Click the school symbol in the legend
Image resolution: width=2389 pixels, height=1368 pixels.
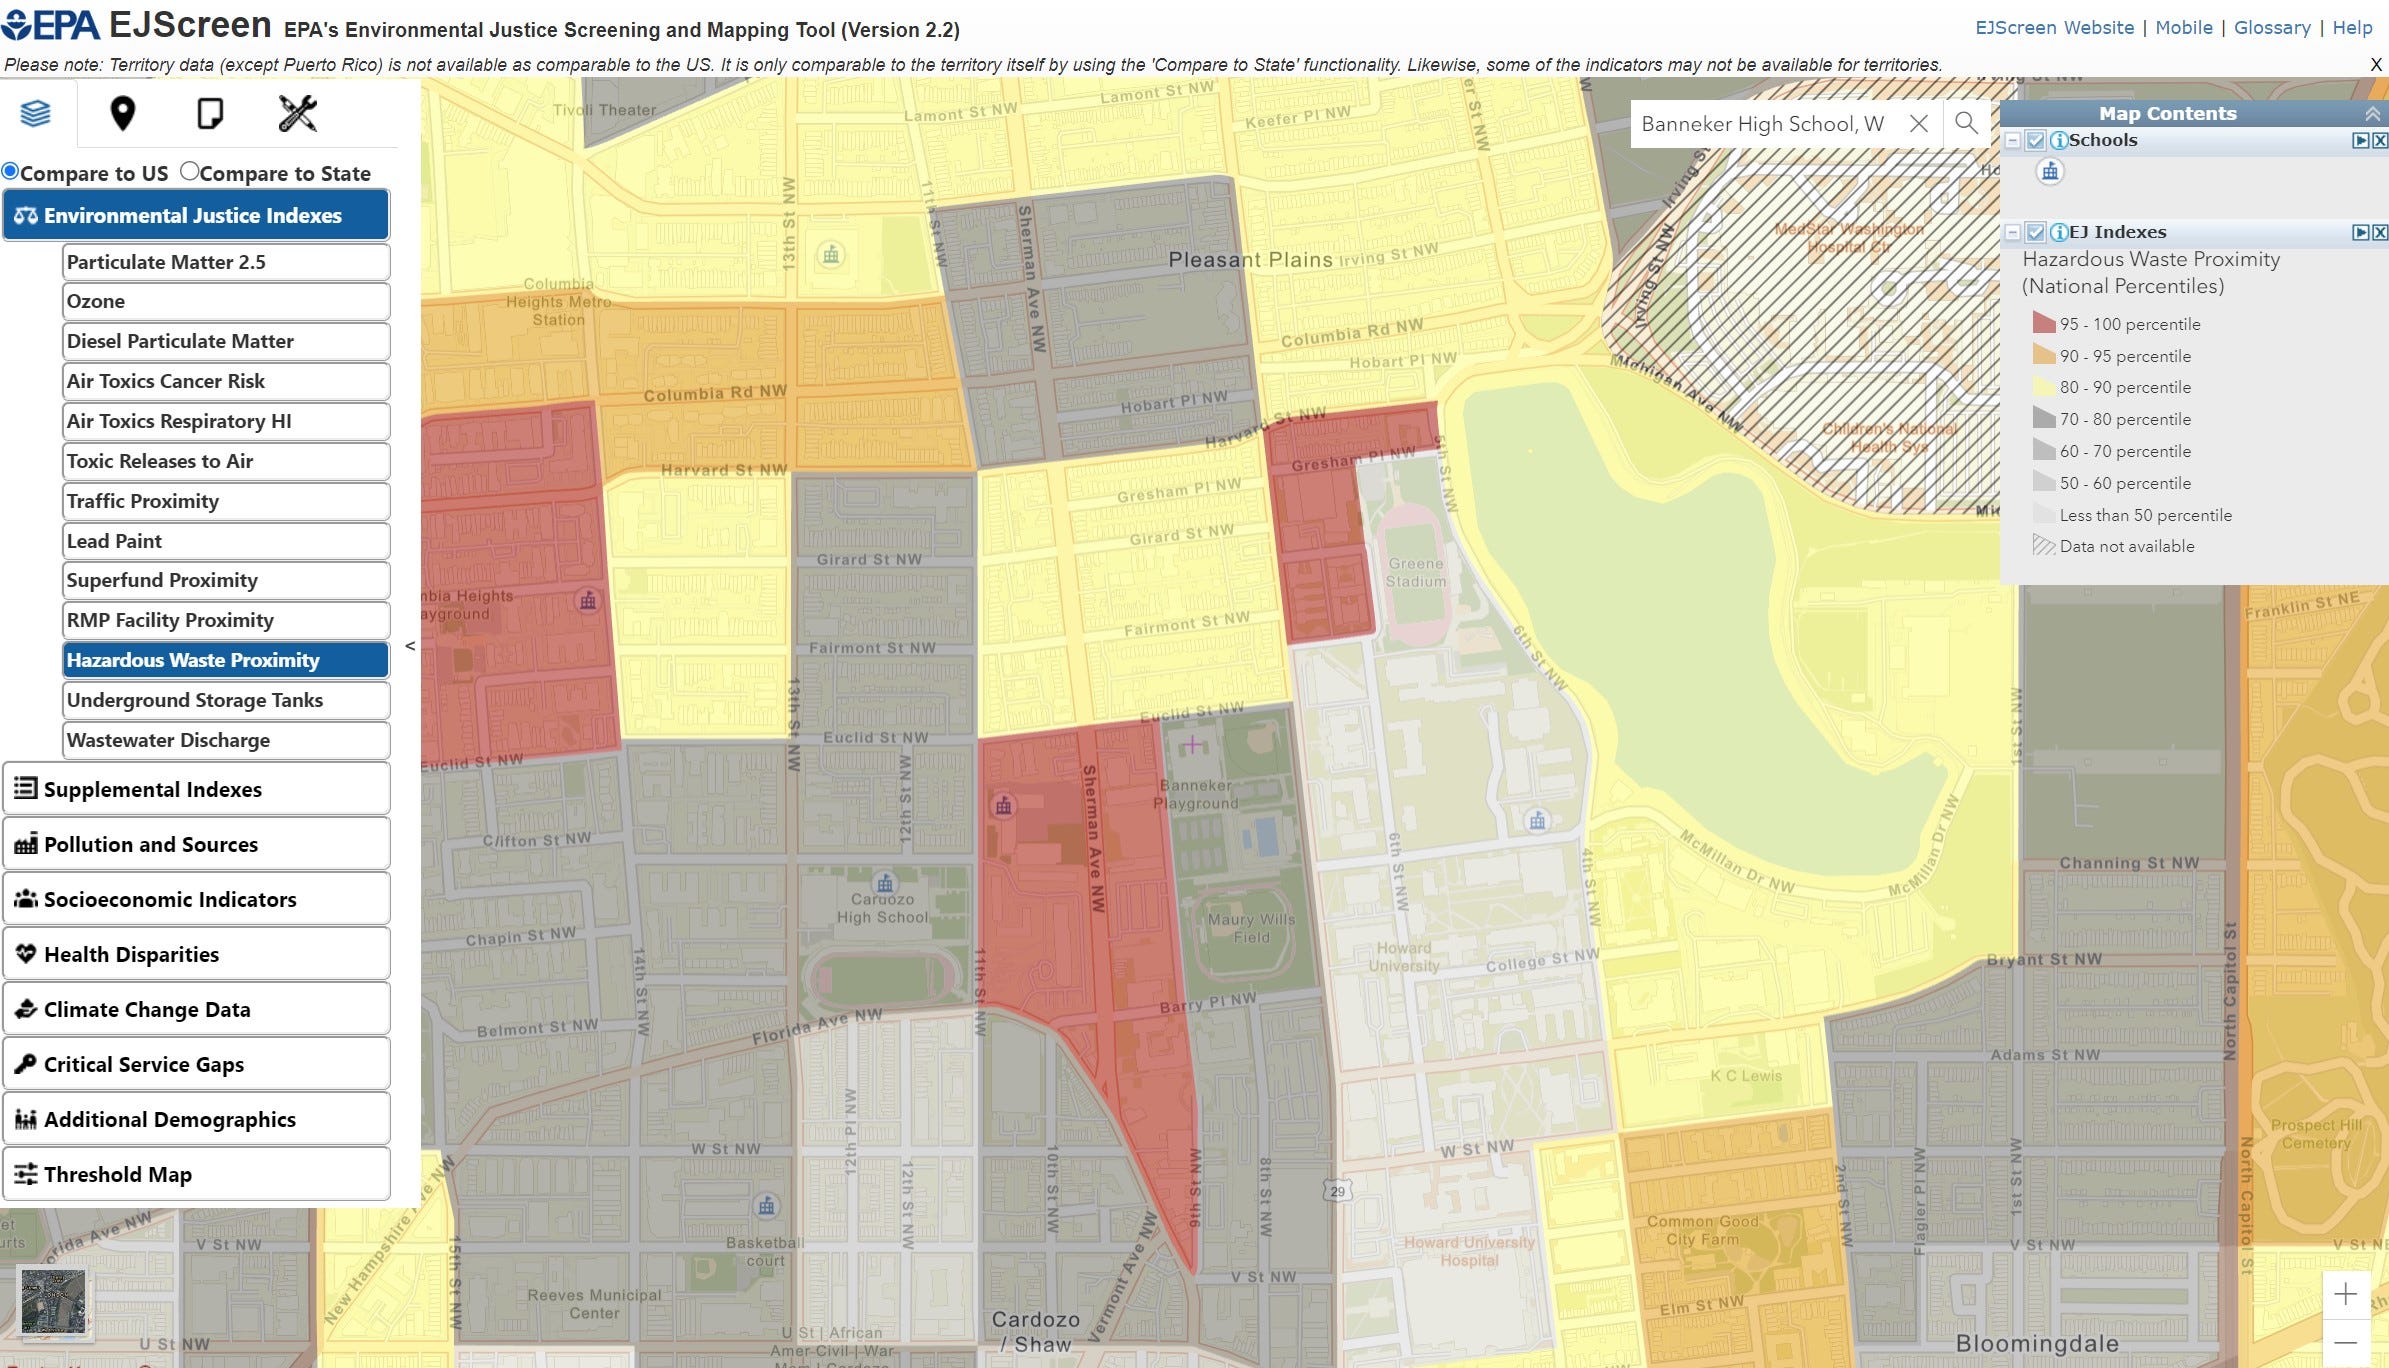[2050, 171]
